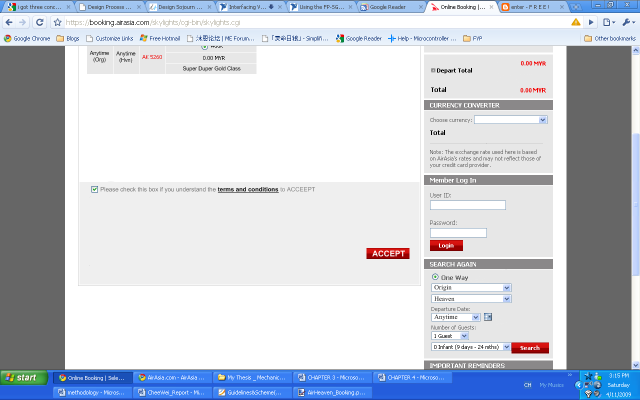Open My Thesis folder in taskbar
The width and height of the screenshot is (640, 400).
click(252, 378)
